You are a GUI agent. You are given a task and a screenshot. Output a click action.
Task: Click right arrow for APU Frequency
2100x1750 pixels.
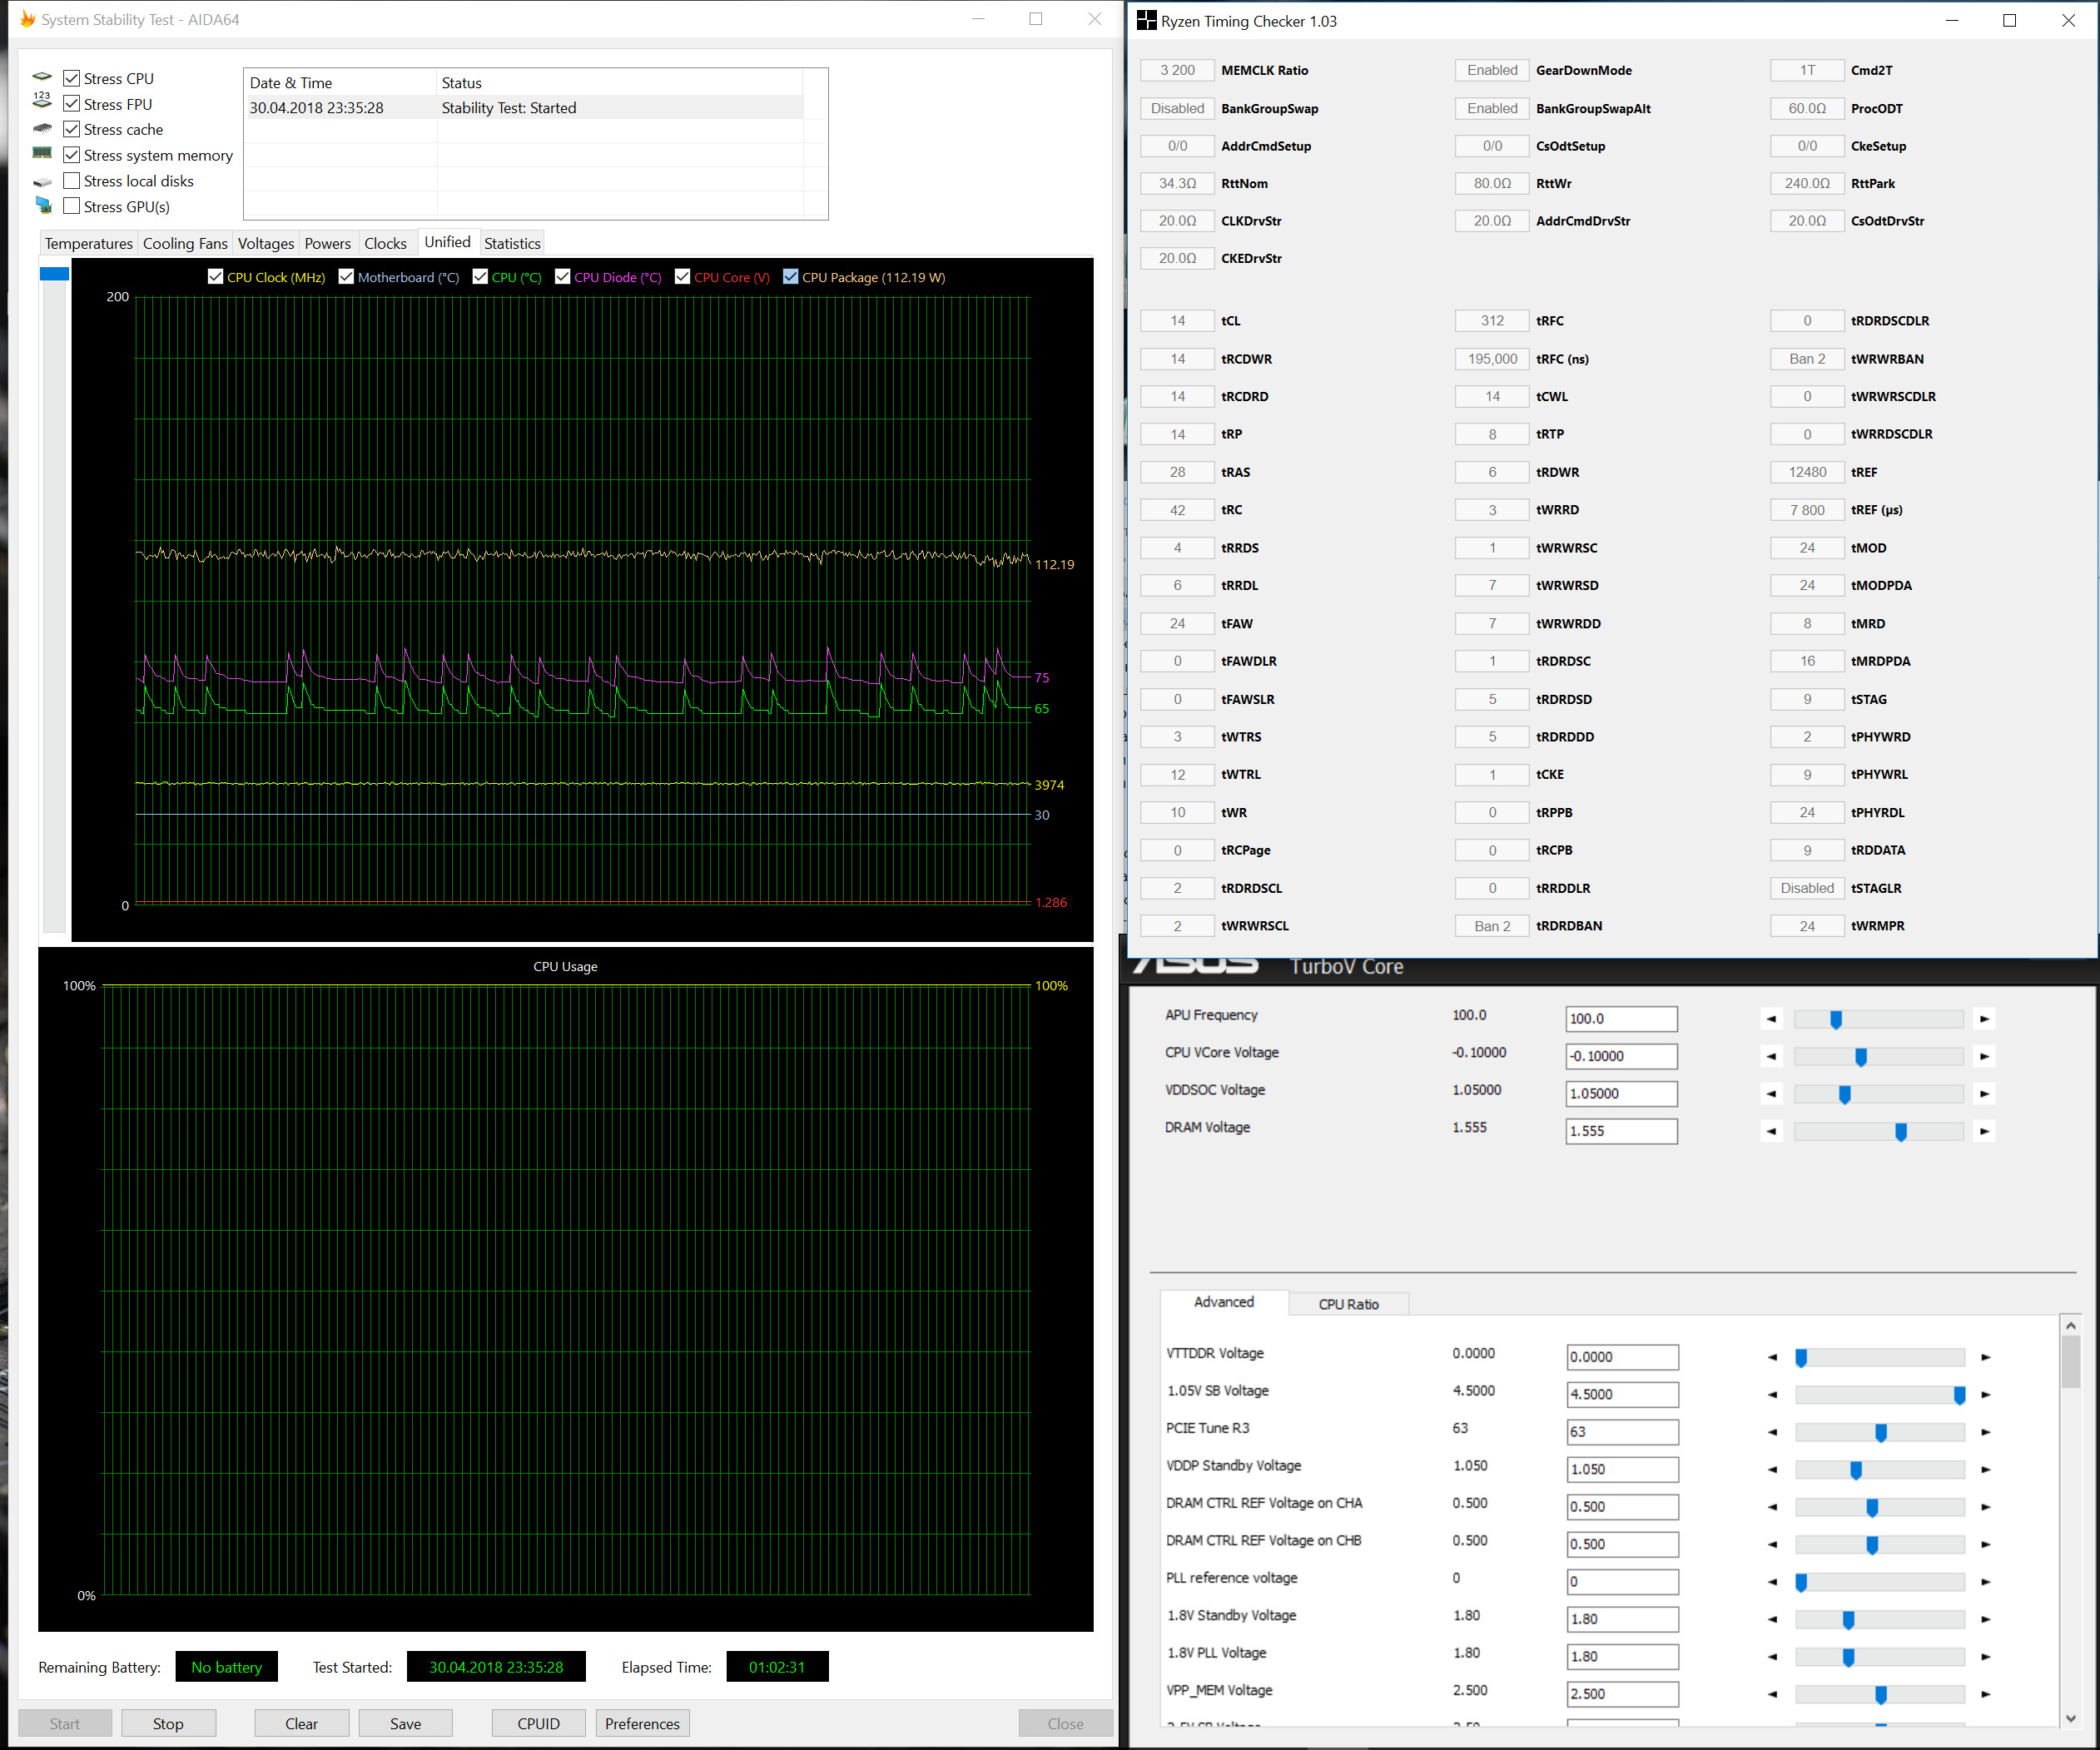click(1984, 1019)
